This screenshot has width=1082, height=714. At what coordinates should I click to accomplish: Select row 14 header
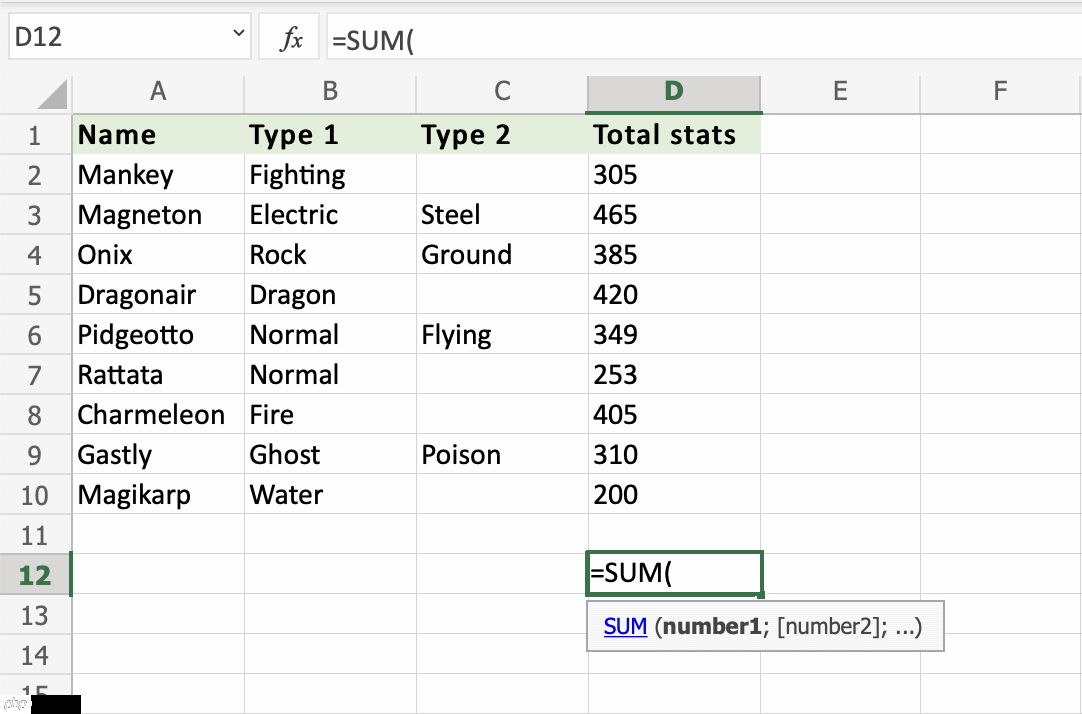pos(35,655)
